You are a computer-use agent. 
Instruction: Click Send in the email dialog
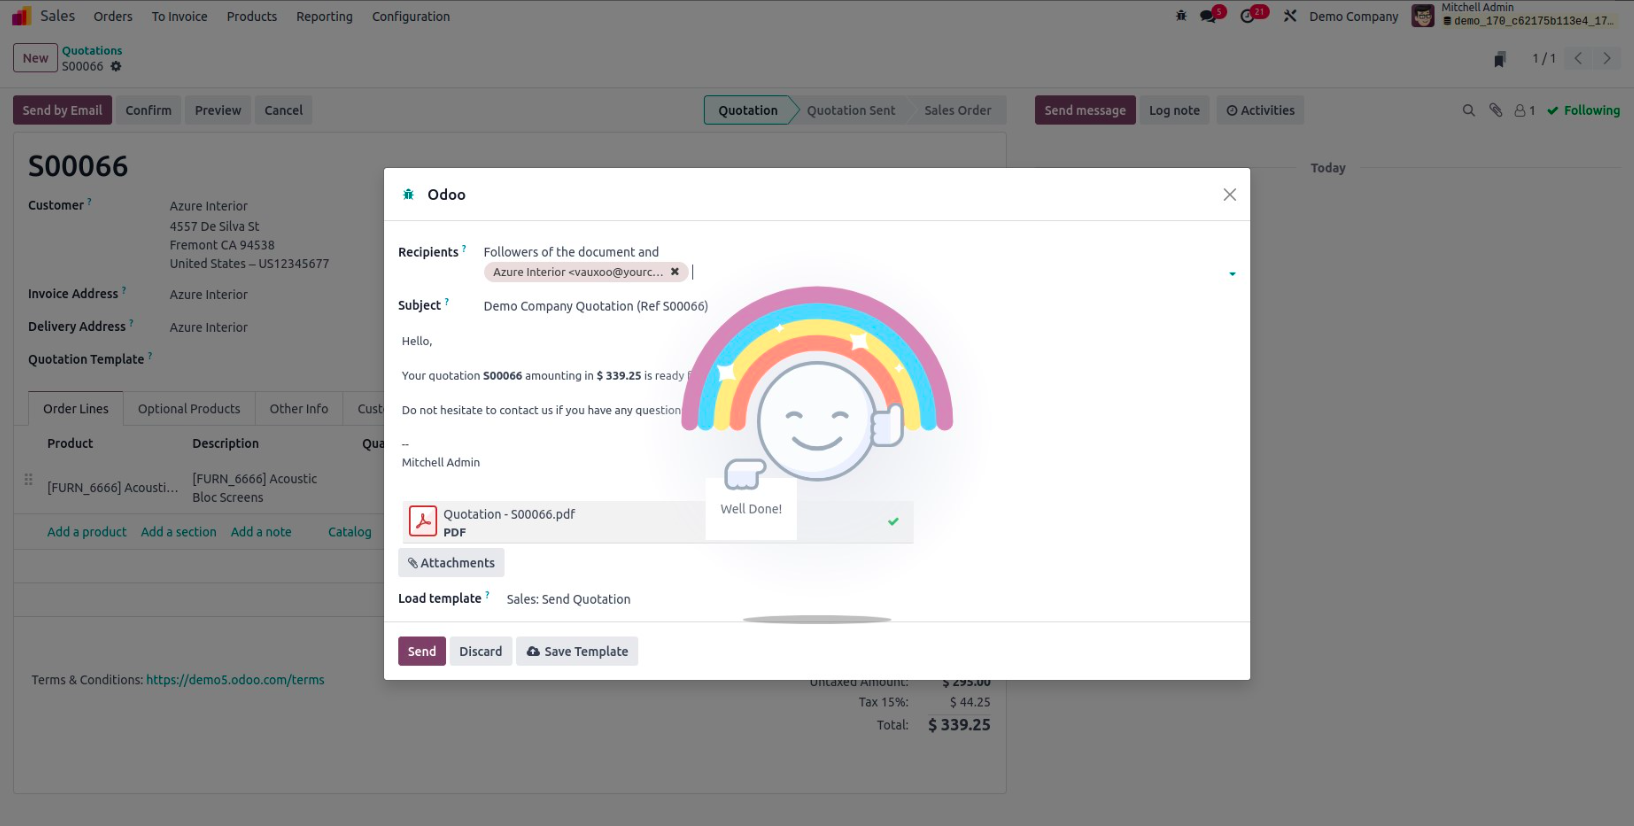tap(422, 652)
